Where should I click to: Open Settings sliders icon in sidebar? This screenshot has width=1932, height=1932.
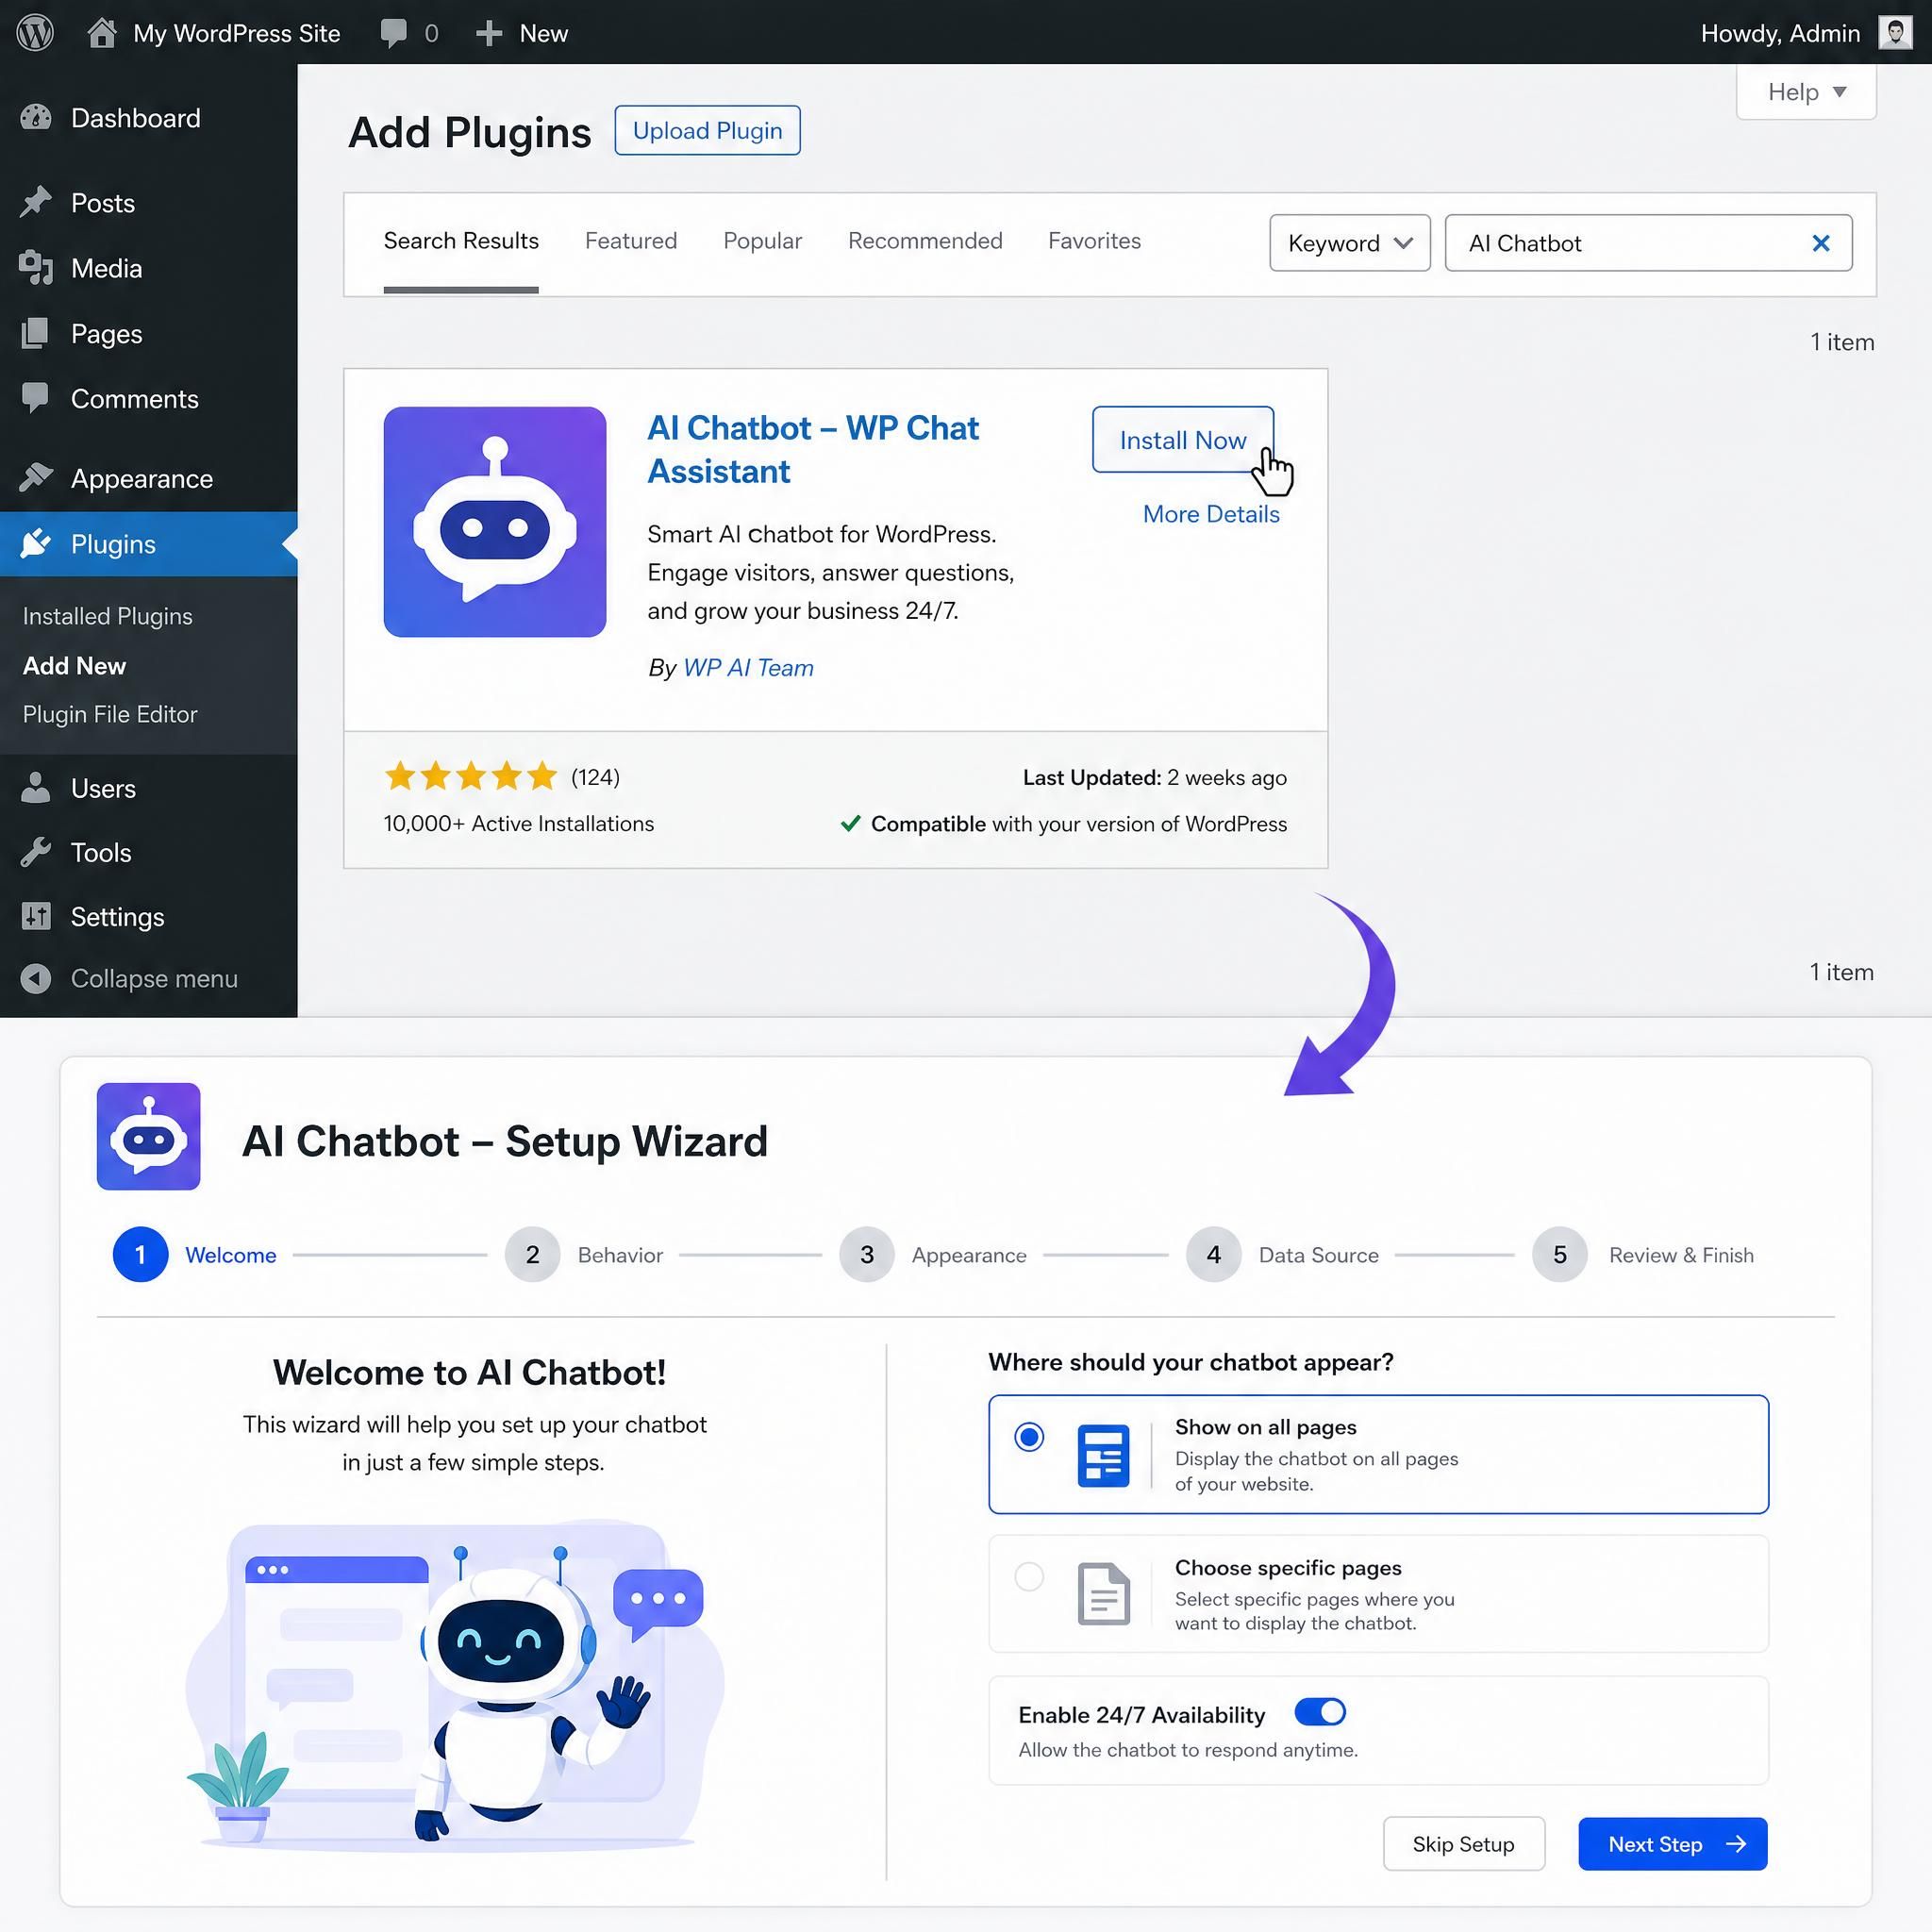[36, 916]
